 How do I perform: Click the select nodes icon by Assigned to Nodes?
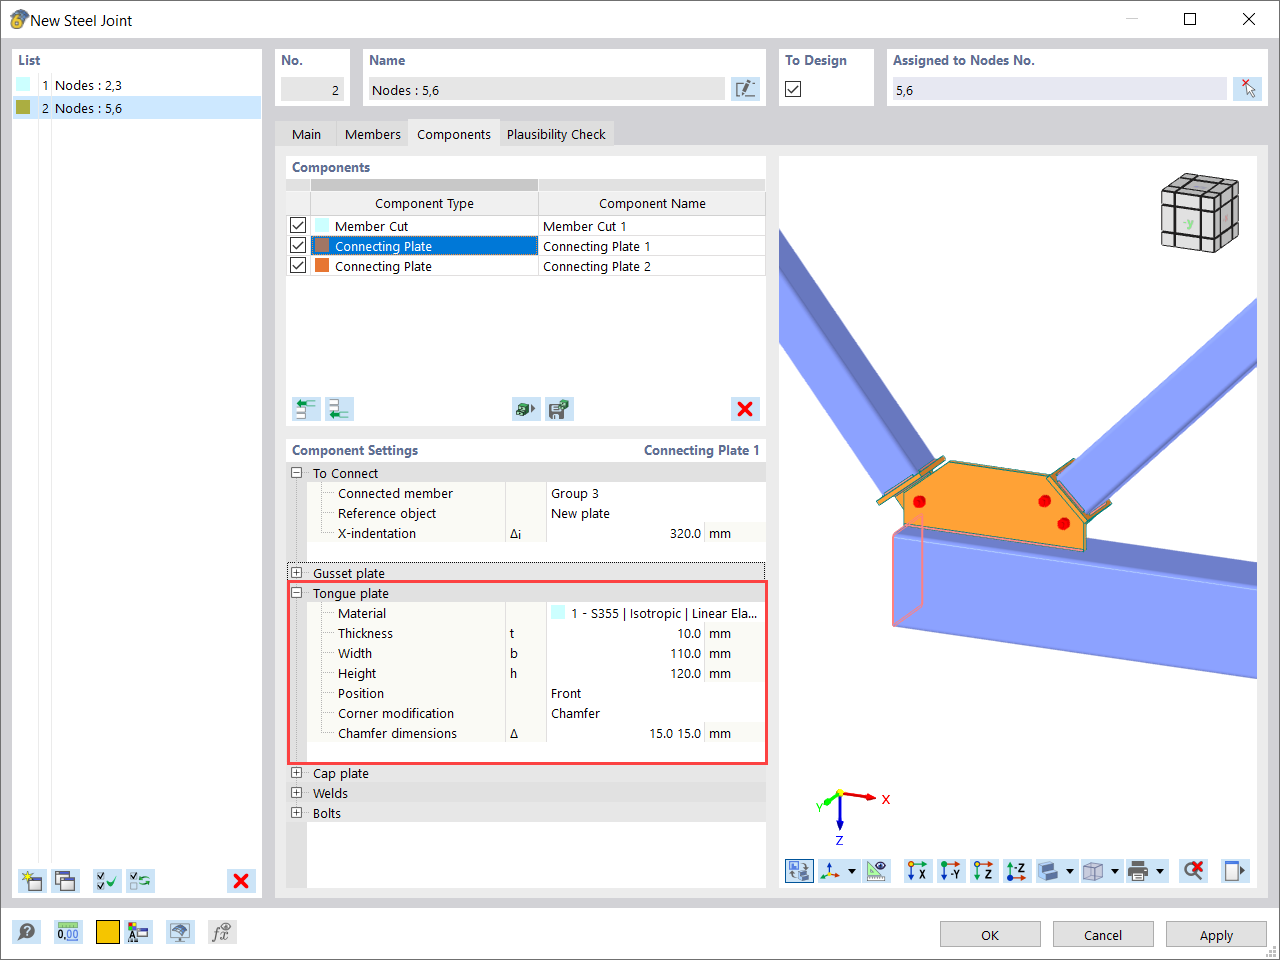coord(1247,89)
